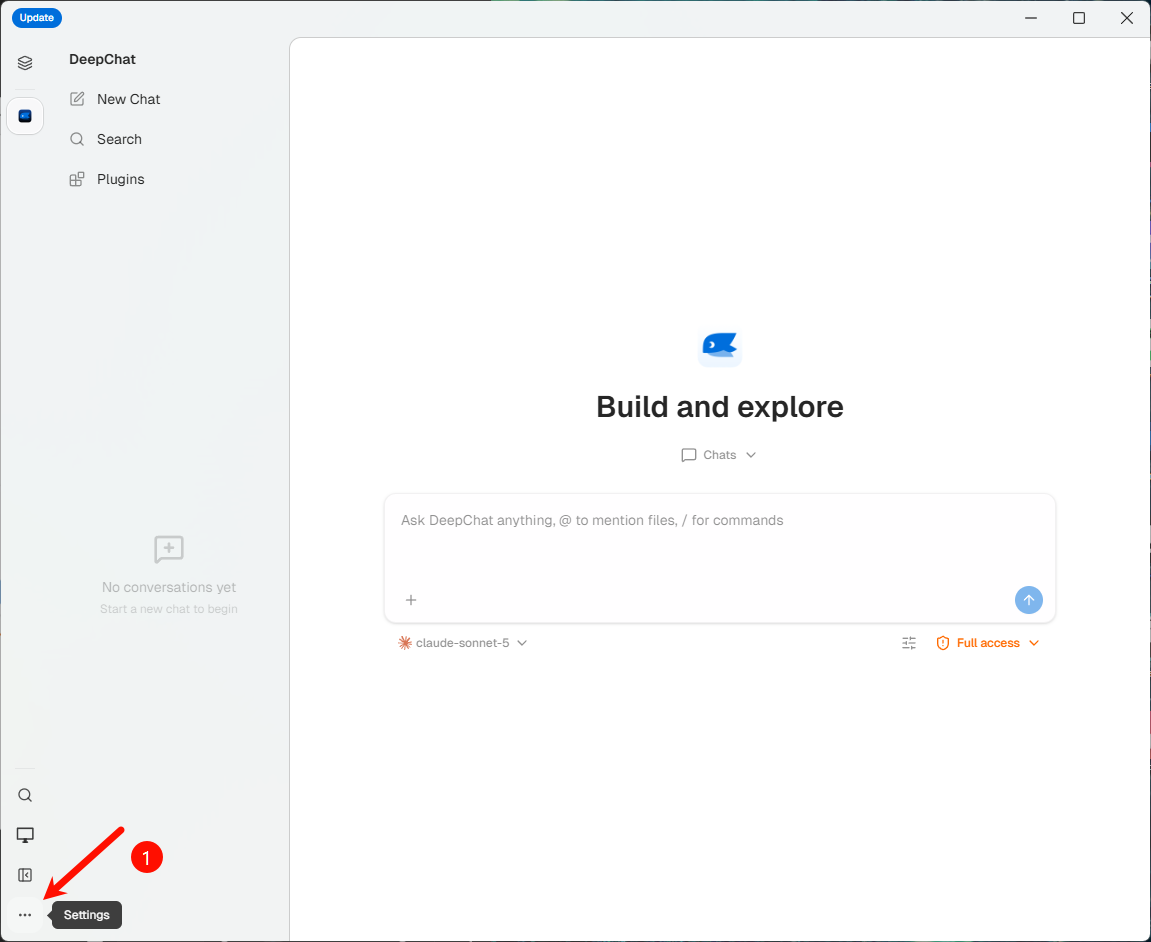Collapse sidebar with the panel toggle icon
This screenshot has height=942, width=1151.
coord(25,875)
